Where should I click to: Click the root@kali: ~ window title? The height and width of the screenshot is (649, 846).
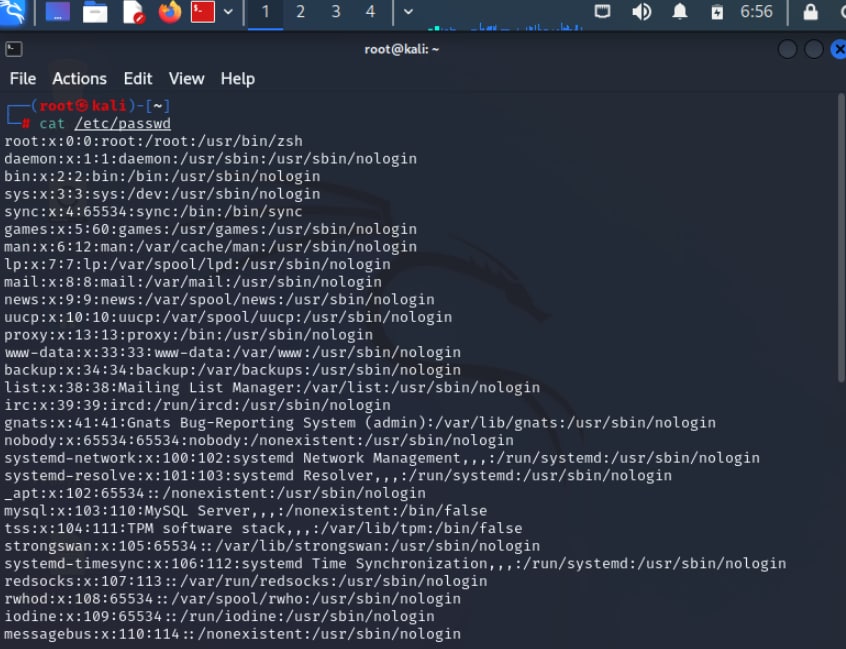click(401, 49)
